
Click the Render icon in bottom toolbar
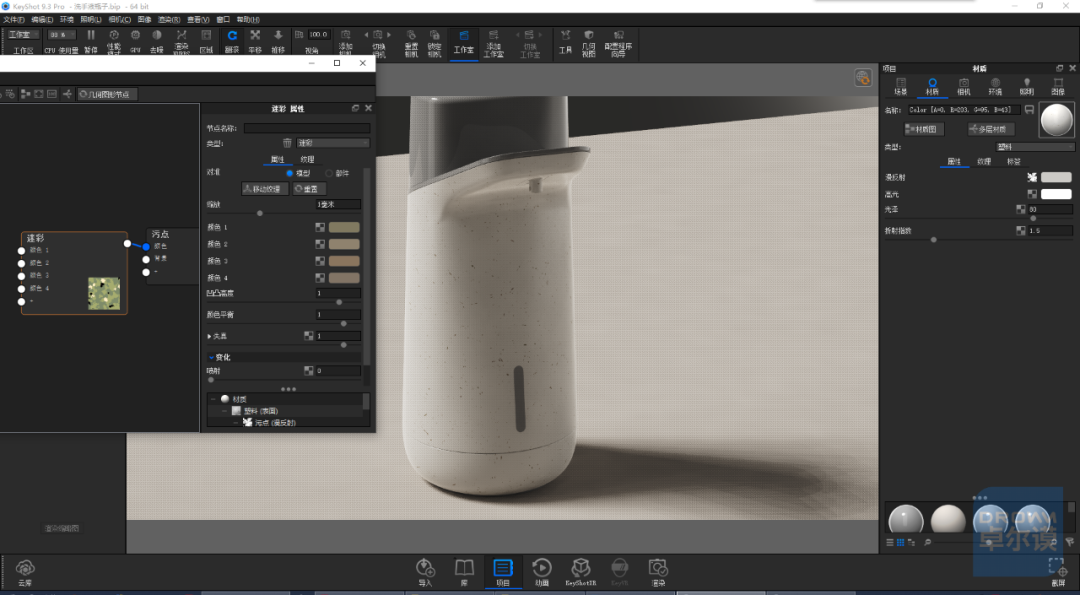(658, 572)
